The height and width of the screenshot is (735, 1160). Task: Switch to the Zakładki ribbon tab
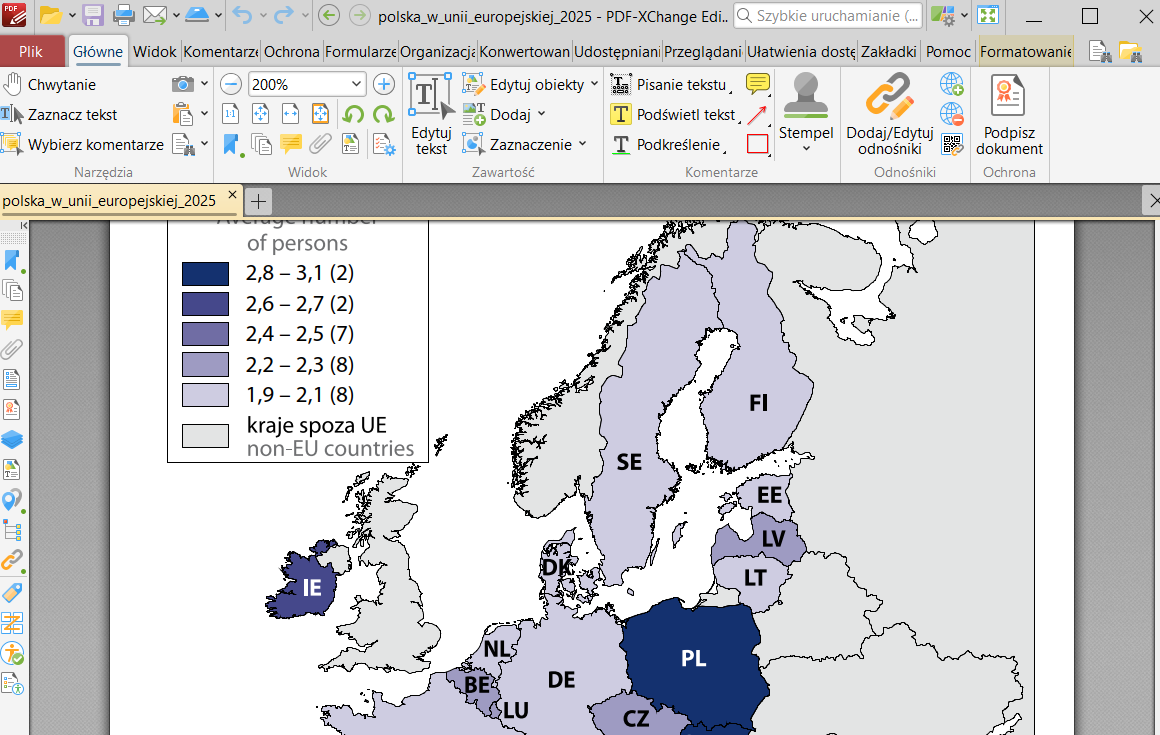888,52
